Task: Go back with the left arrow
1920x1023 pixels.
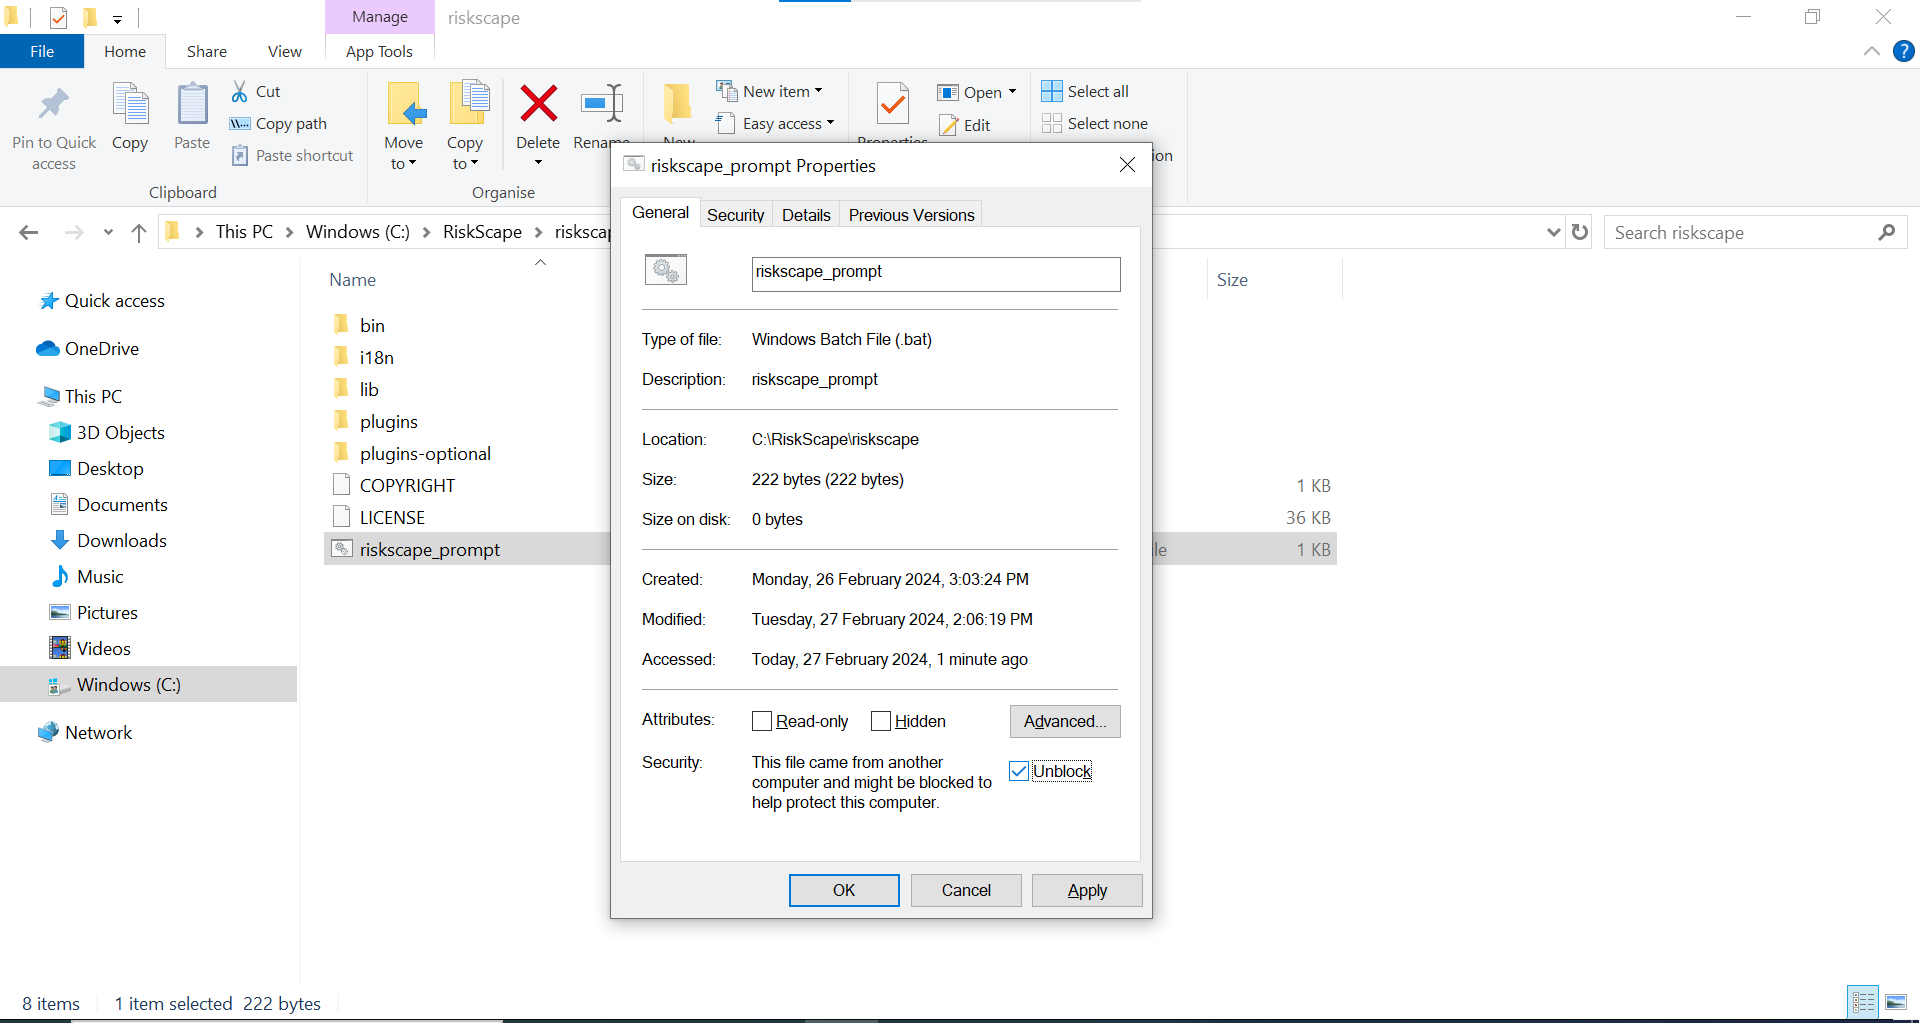Action: 29,232
